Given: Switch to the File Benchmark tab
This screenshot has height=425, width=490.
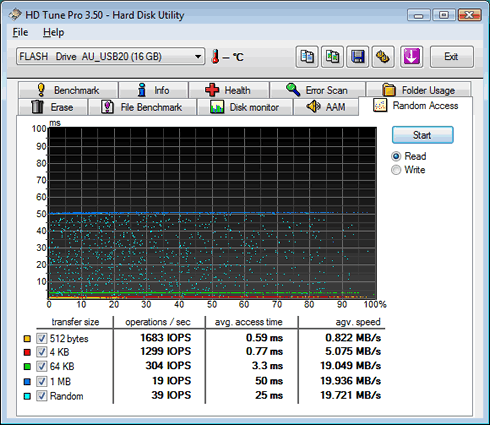Looking at the screenshot, I should pyautogui.click(x=142, y=107).
